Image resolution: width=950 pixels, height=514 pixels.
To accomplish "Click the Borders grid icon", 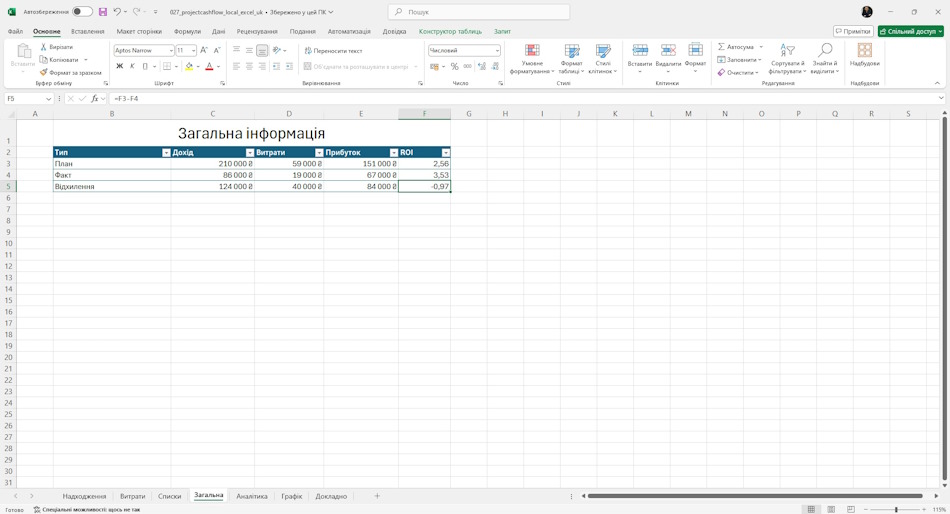I will tap(167, 66).
